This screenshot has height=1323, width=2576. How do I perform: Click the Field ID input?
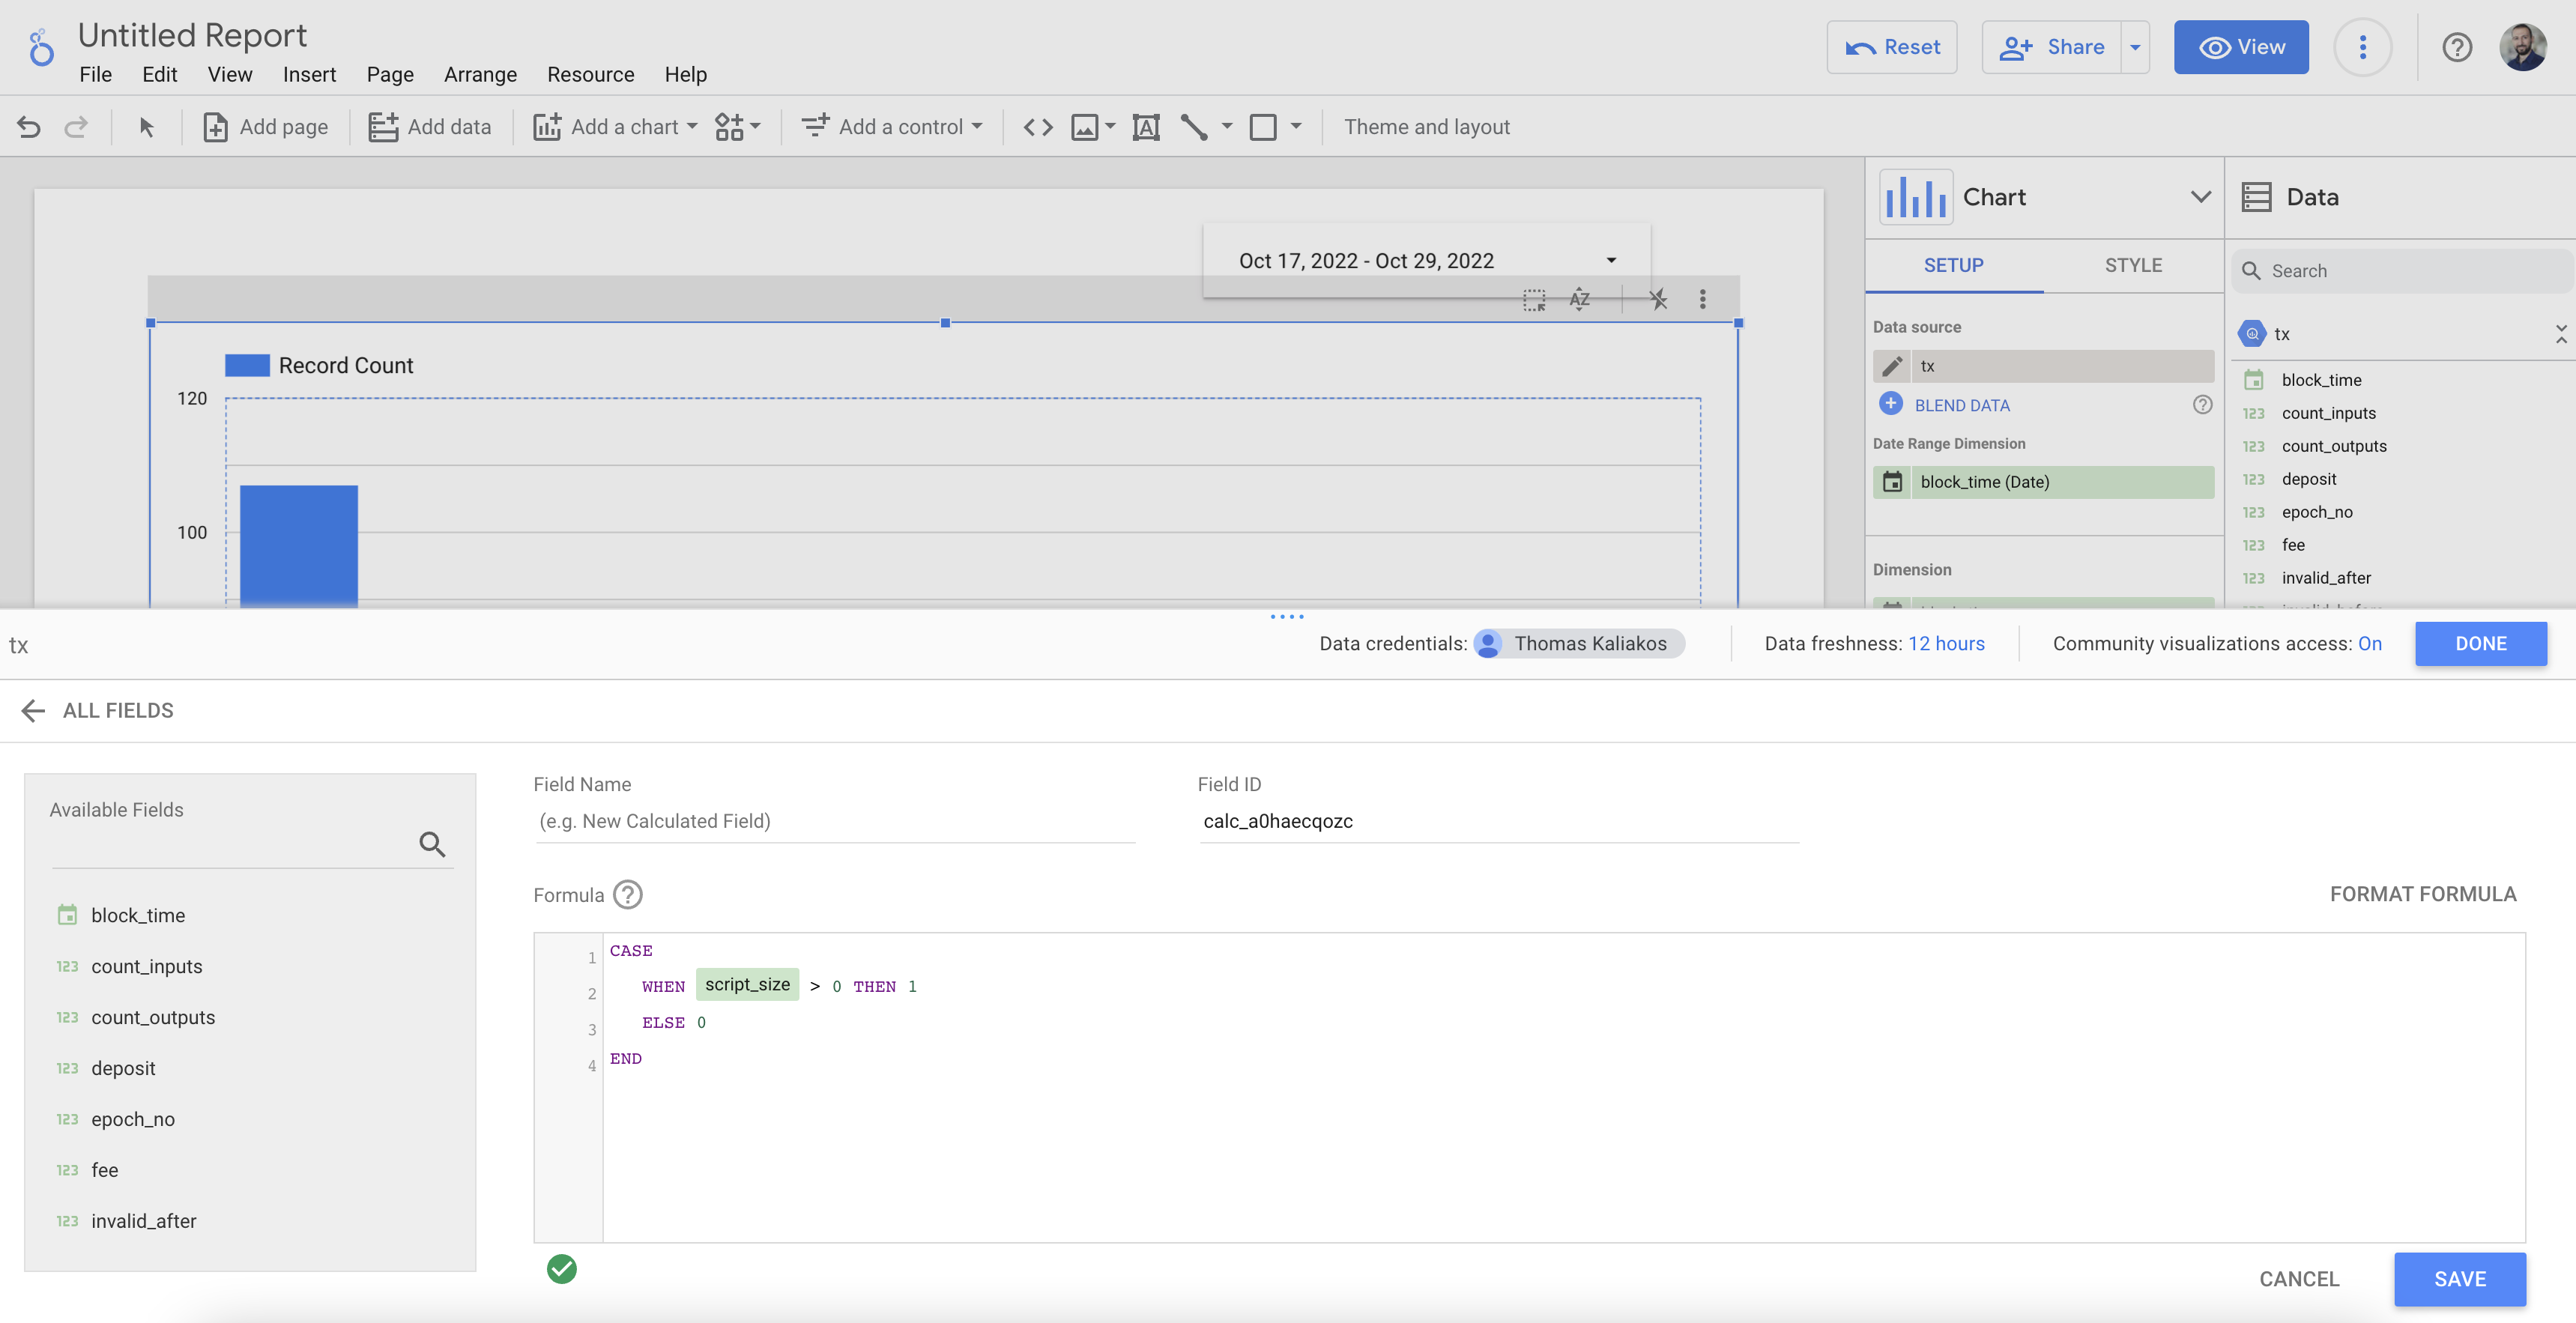(1499, 821)
